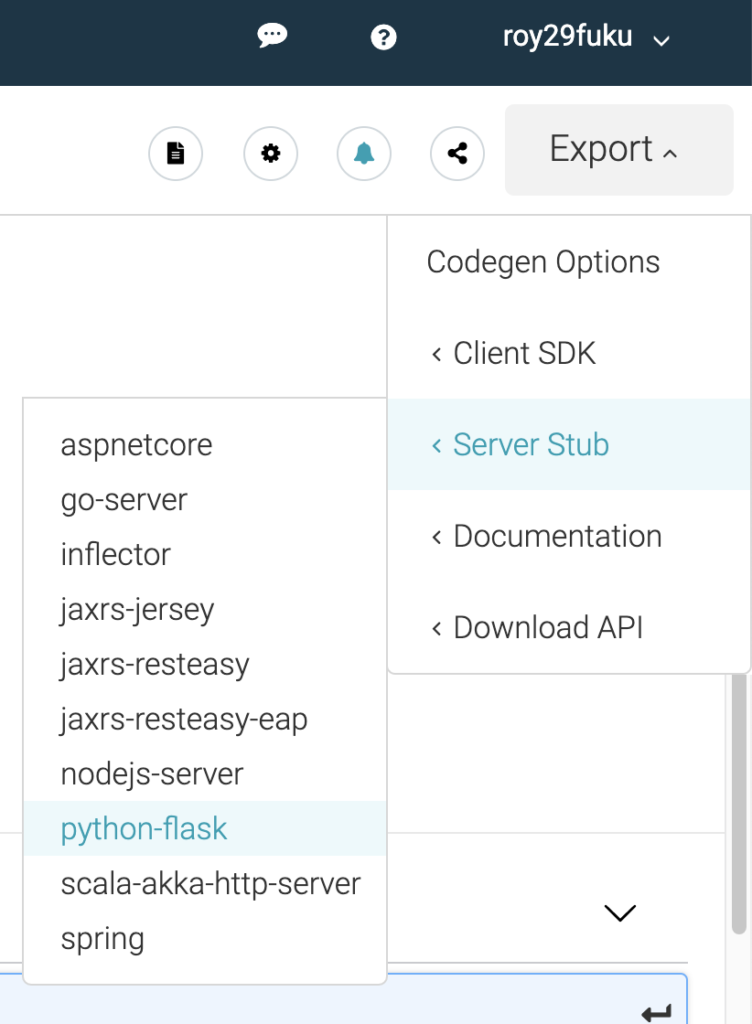Choose aspnetcore server stub

pyautogui.click(x=205, y=445)
